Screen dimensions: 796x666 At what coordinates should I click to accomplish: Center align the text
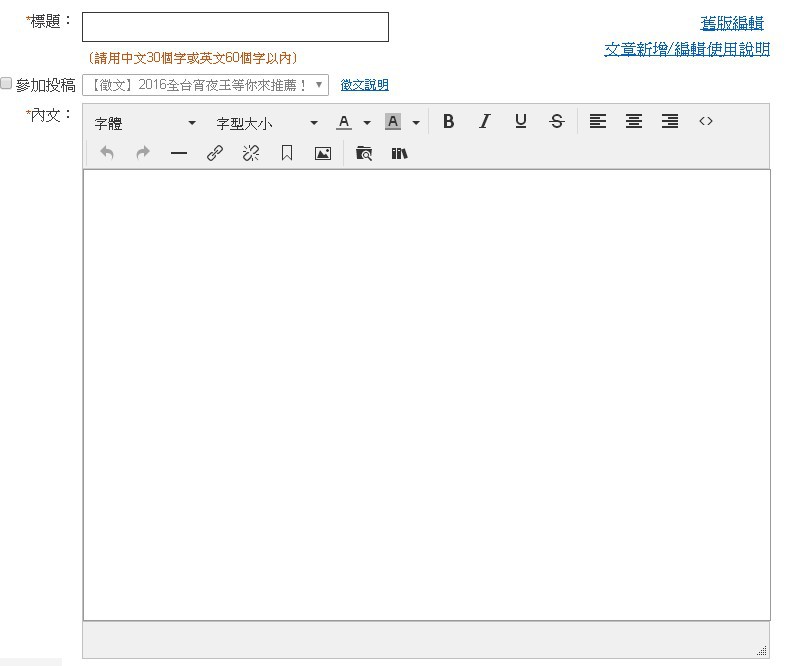634,122
